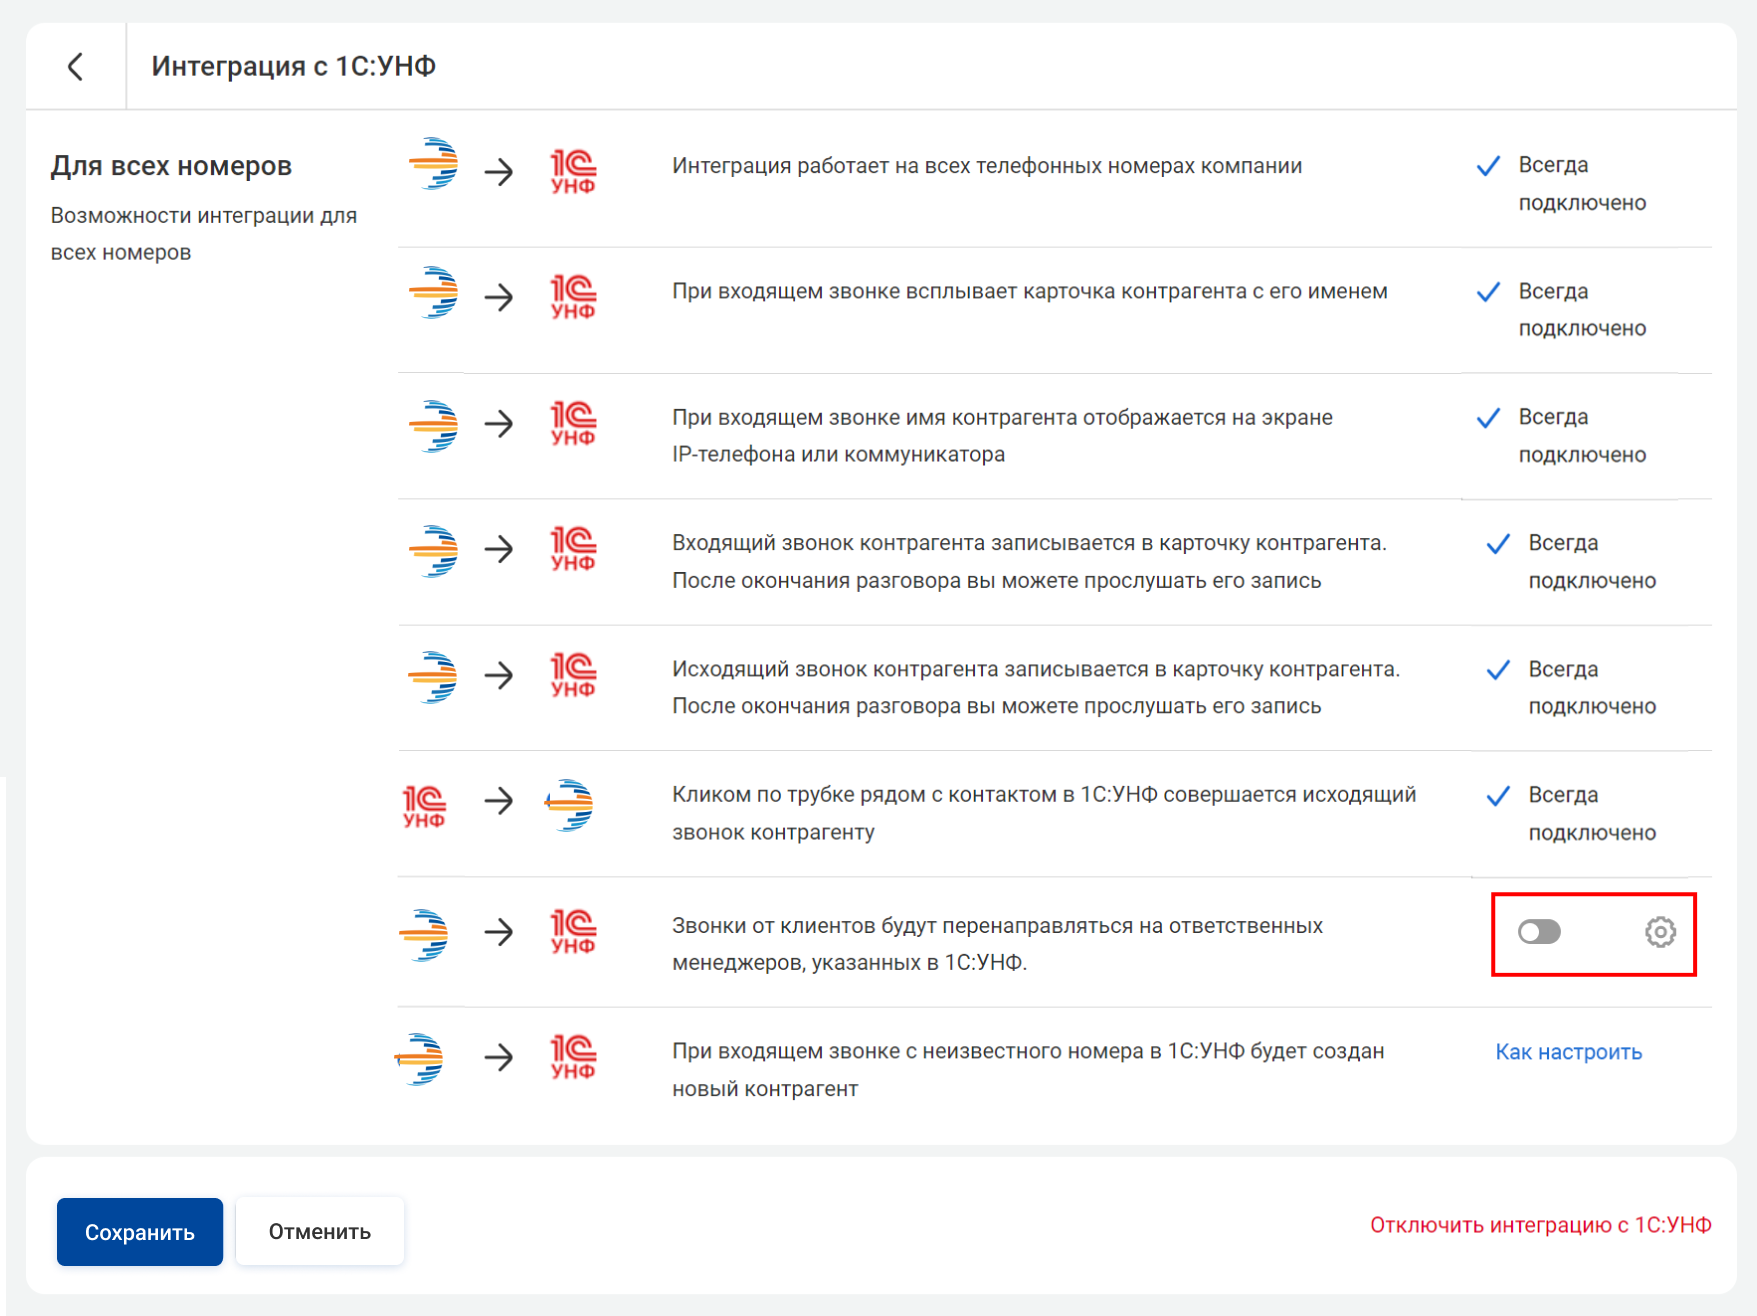Click the telephony logo in the 'IP-телефона или коммуникатора' row
The height and width of the screenshot is (1316, 1757).
pos(434,426)
